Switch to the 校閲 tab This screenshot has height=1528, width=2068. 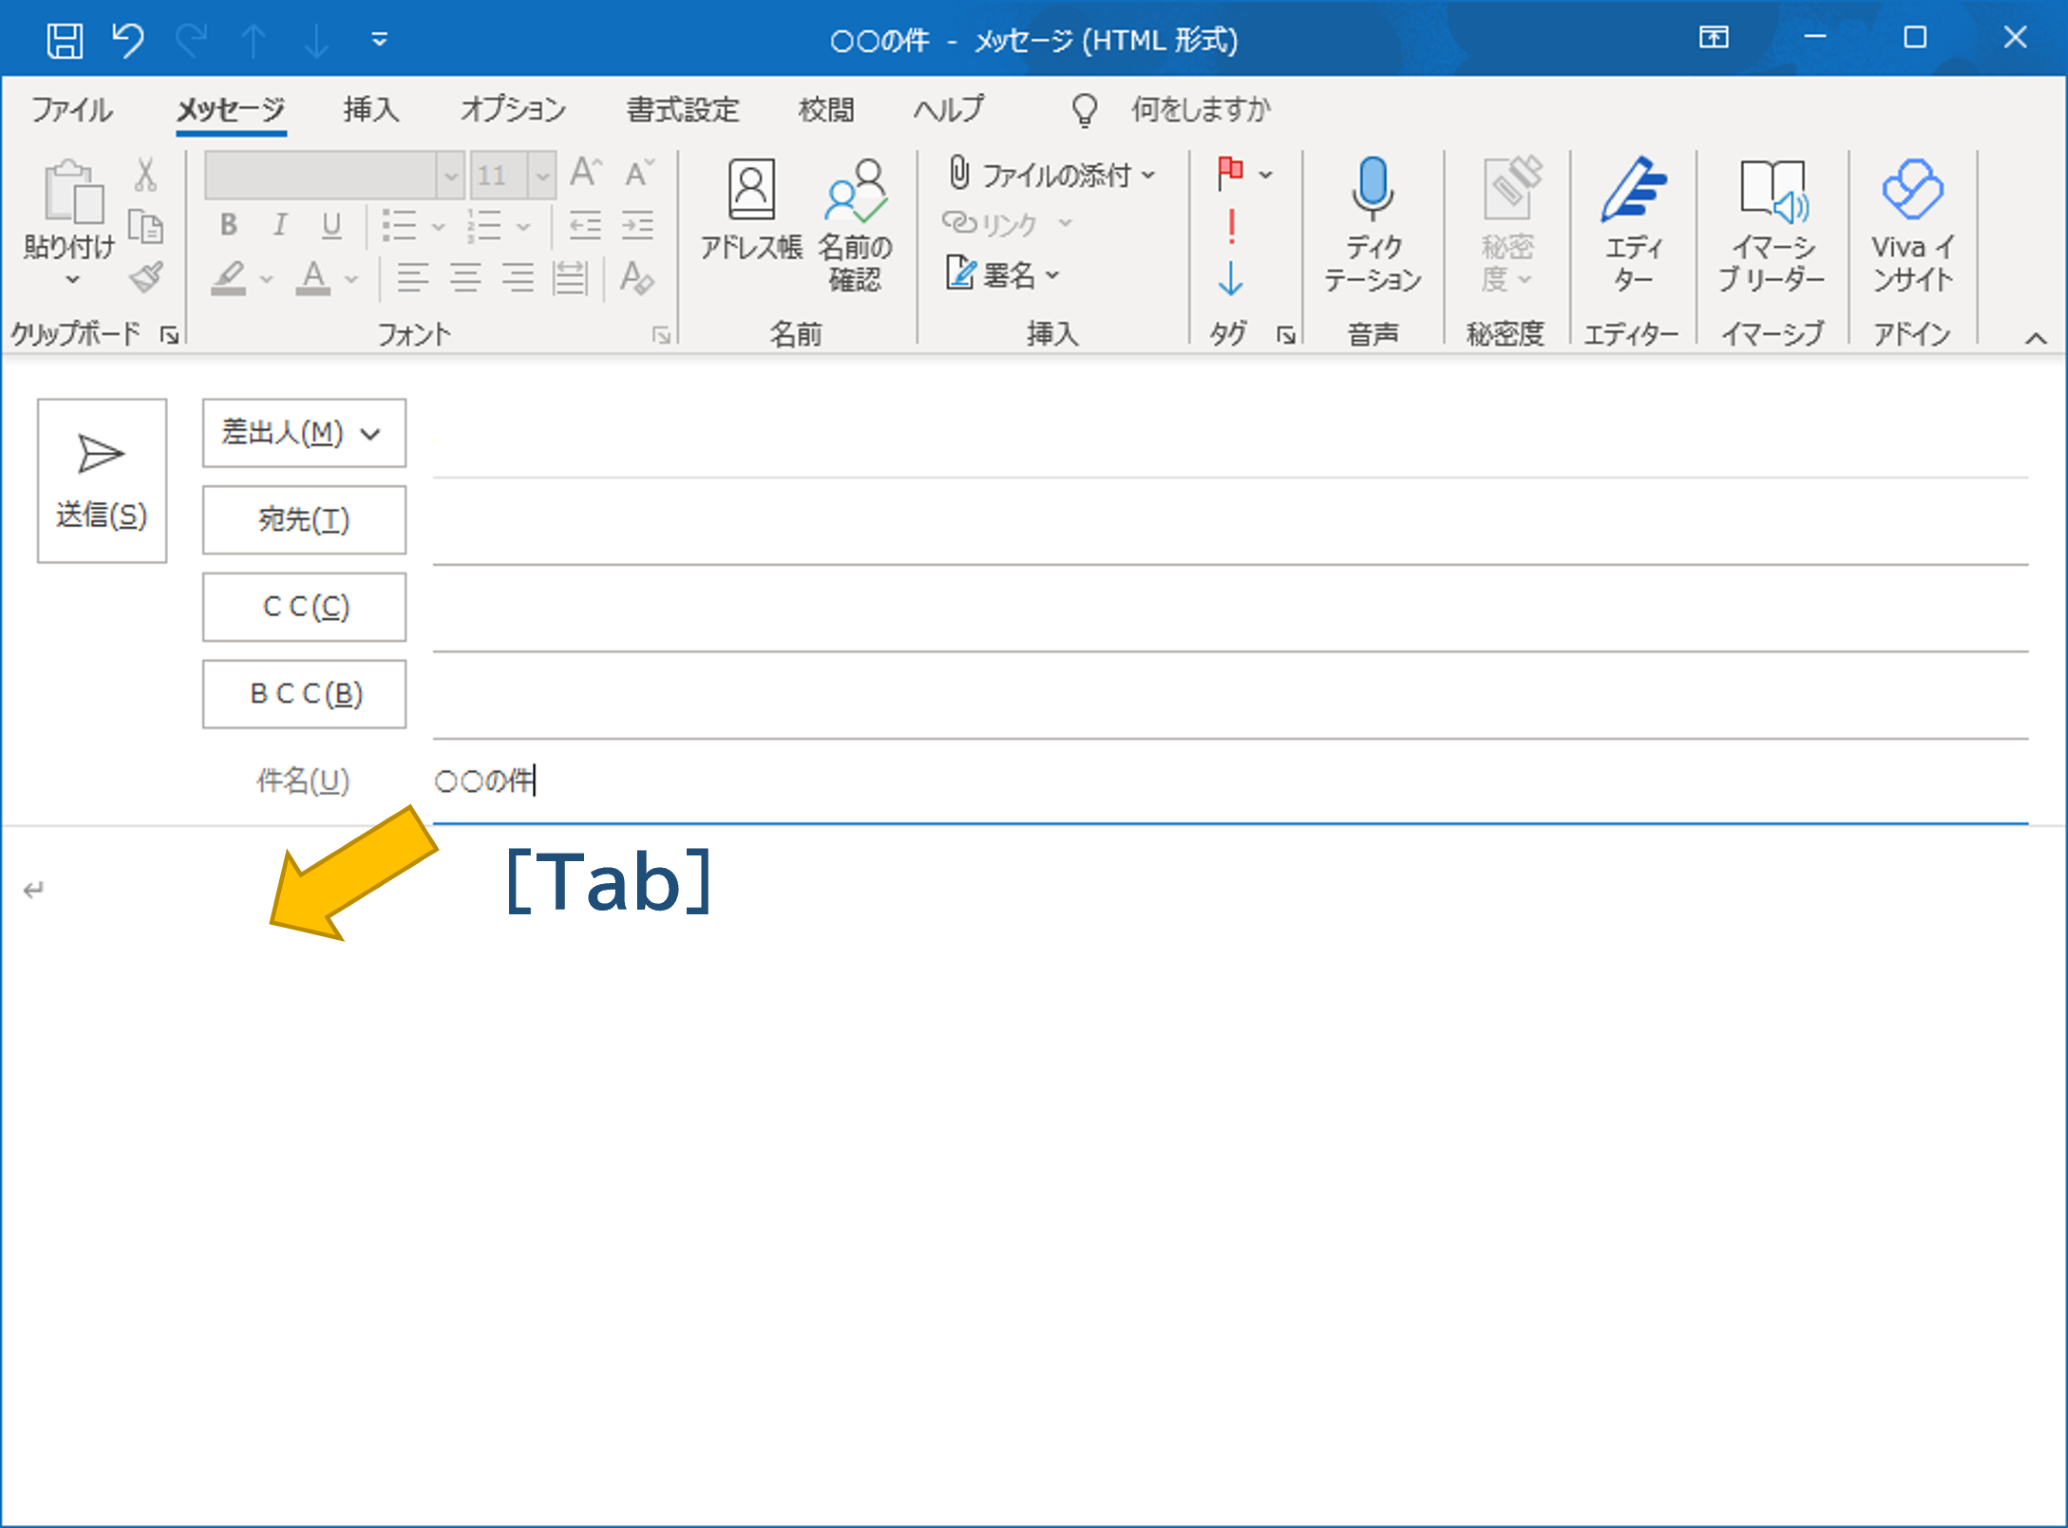click(826, 109)
